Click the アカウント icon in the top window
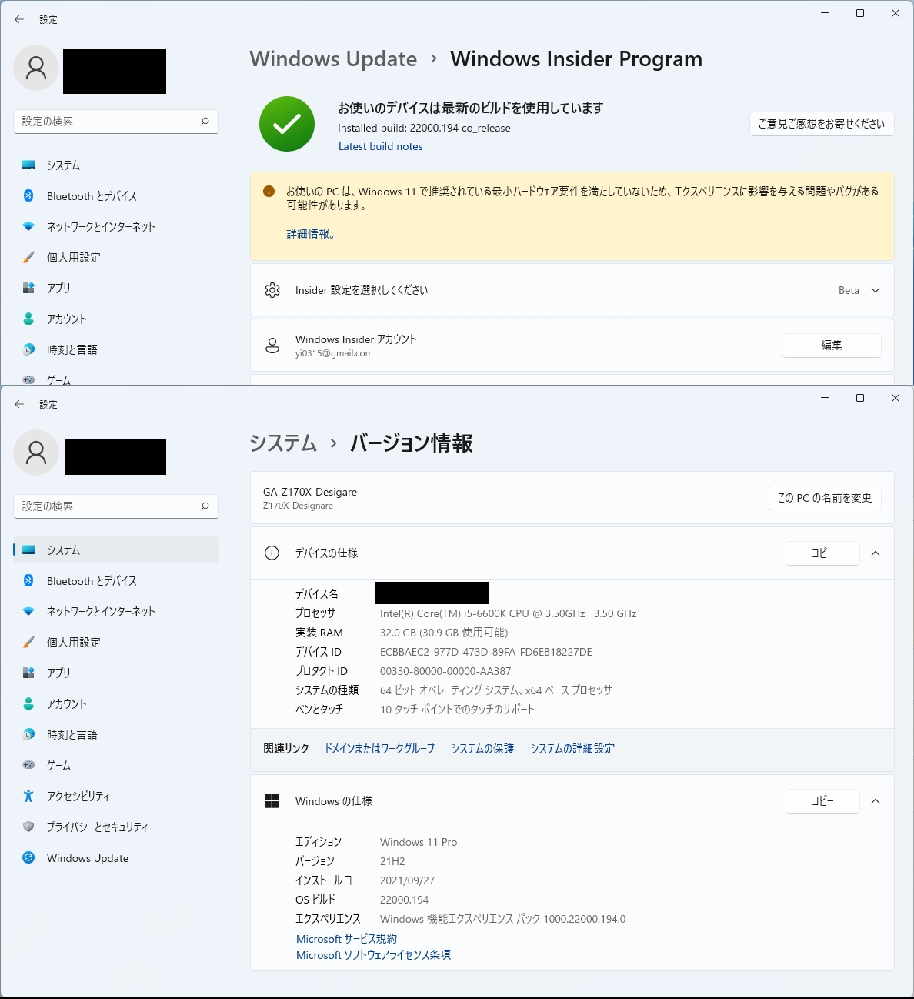 click(x=29, y=319)
